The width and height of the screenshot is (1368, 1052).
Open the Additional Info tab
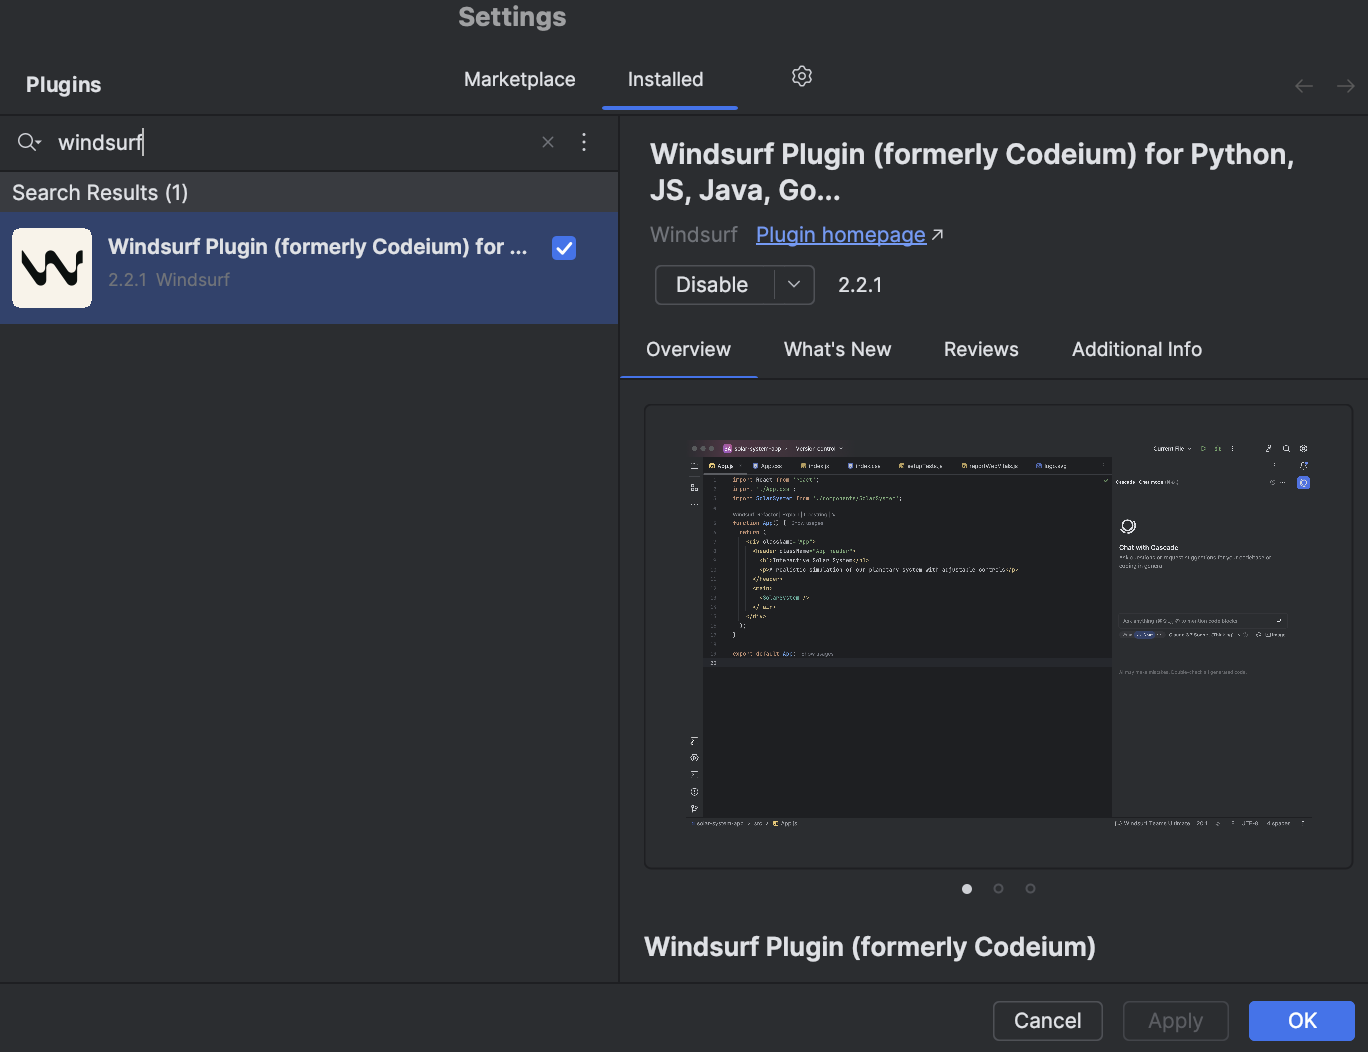point(1137,350)
